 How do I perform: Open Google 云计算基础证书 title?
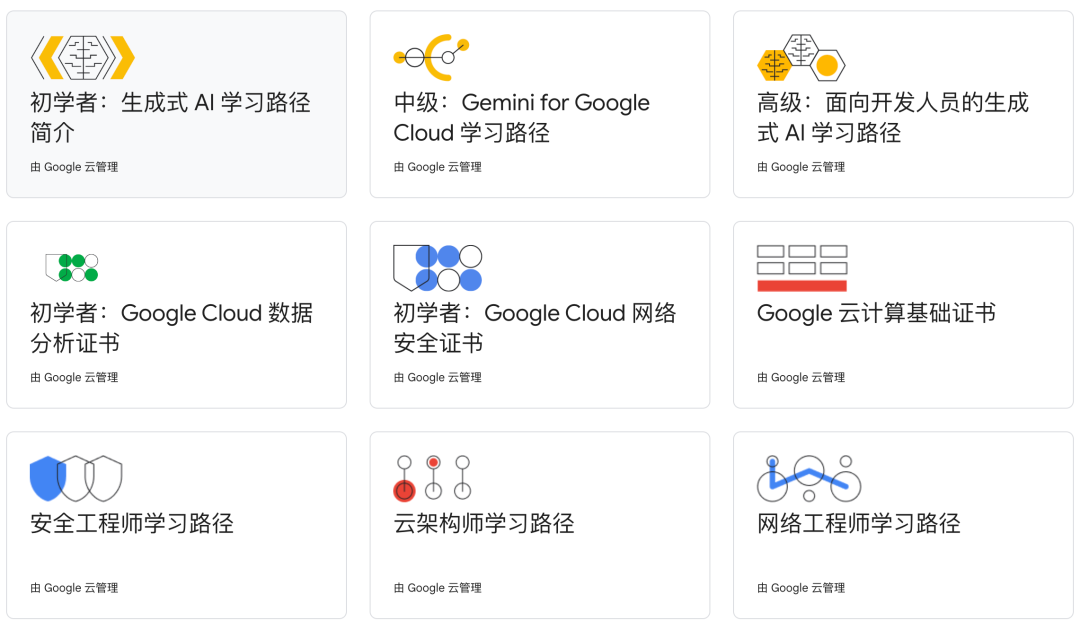[x=876, y=313]
